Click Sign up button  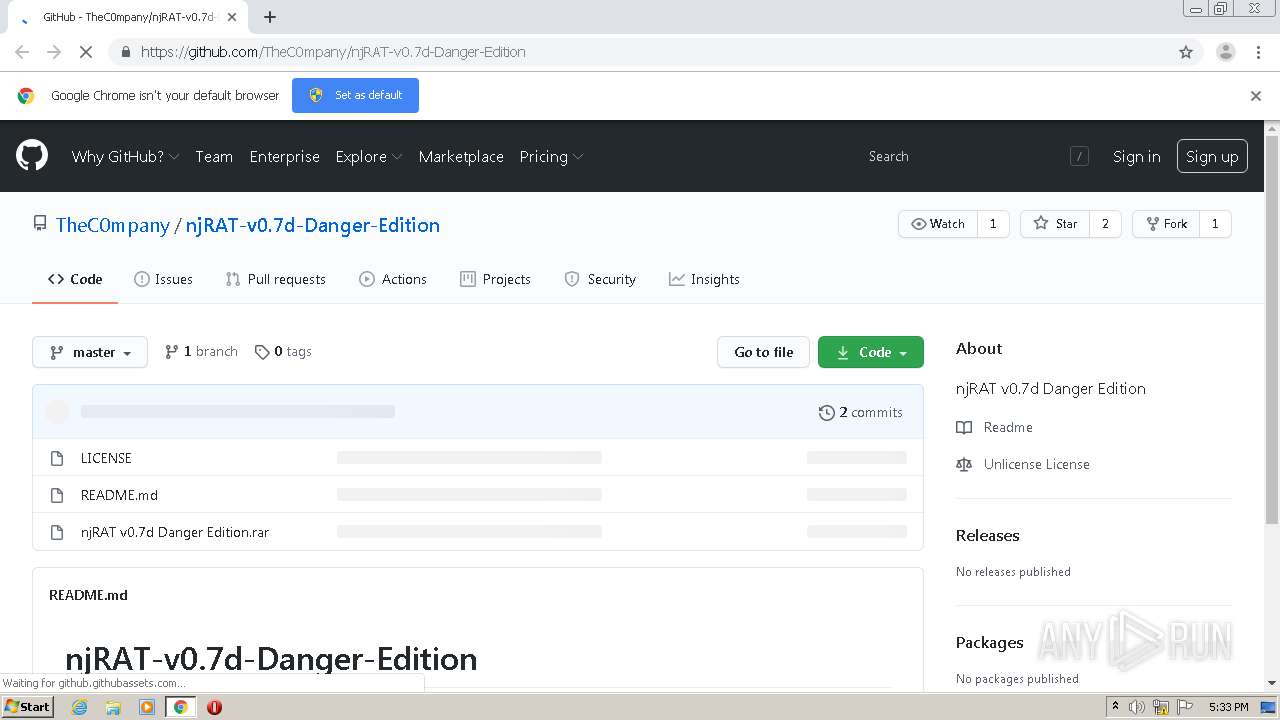tap(1212, 156)
